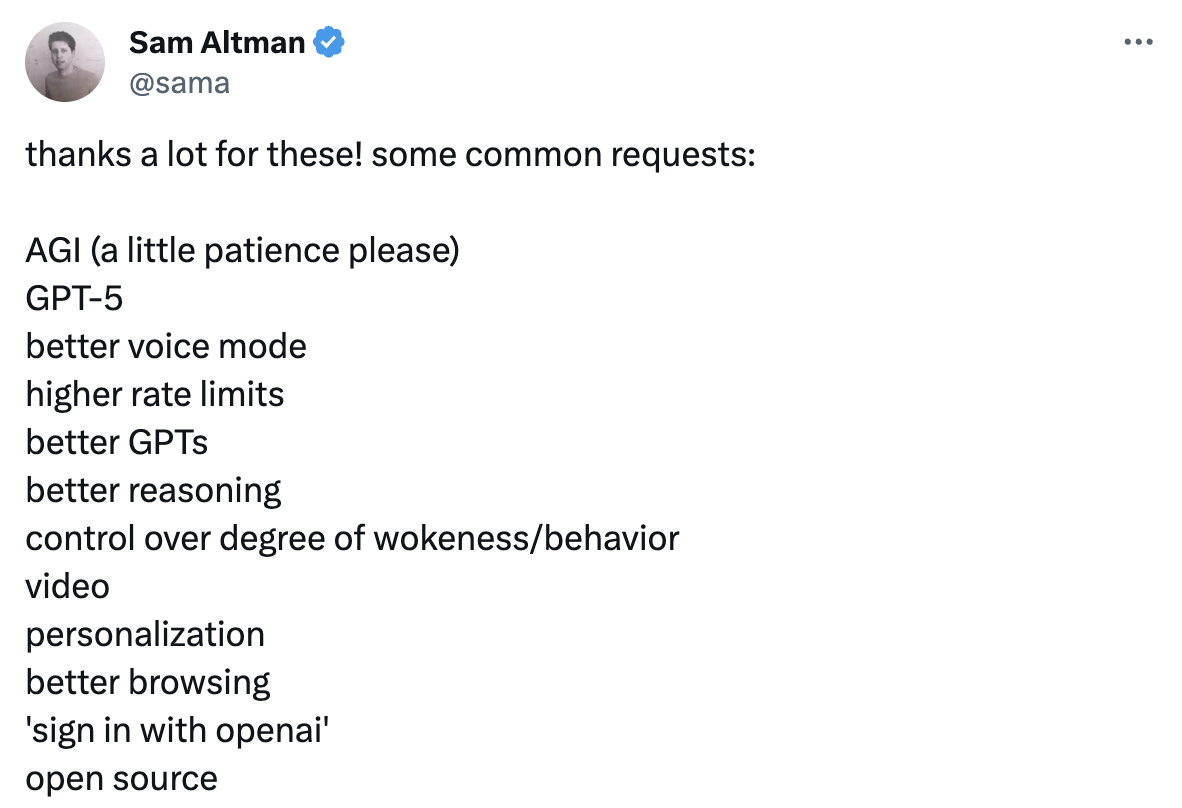Viewport: 1182px width, 808px height.
Task: Click the 'higher rate limits' text
Action: coord(155,394)
